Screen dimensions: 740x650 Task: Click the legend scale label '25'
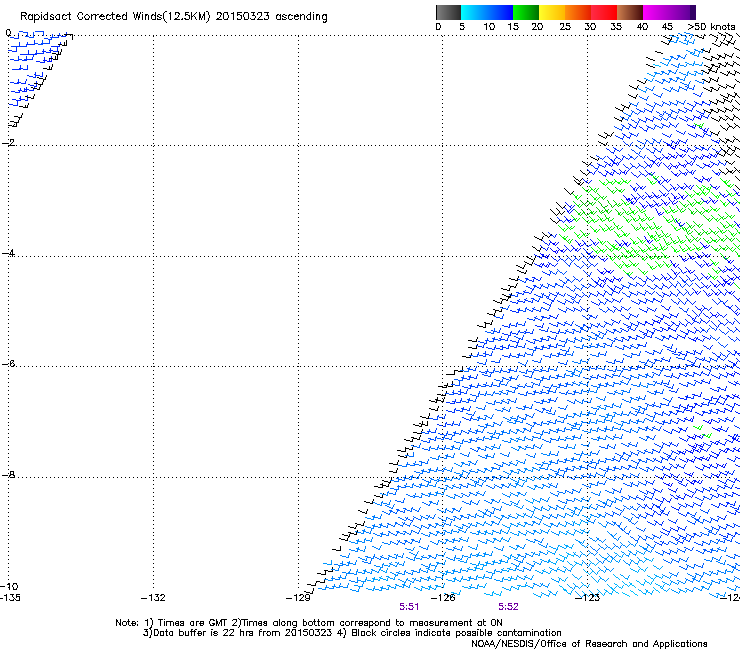coord(565,27)
